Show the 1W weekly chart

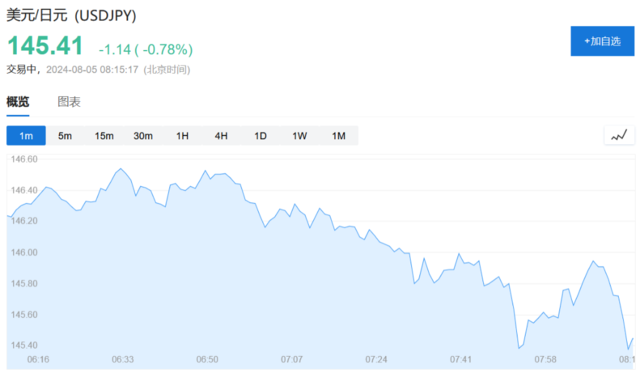pyautogui.click(x=300, y=136)
